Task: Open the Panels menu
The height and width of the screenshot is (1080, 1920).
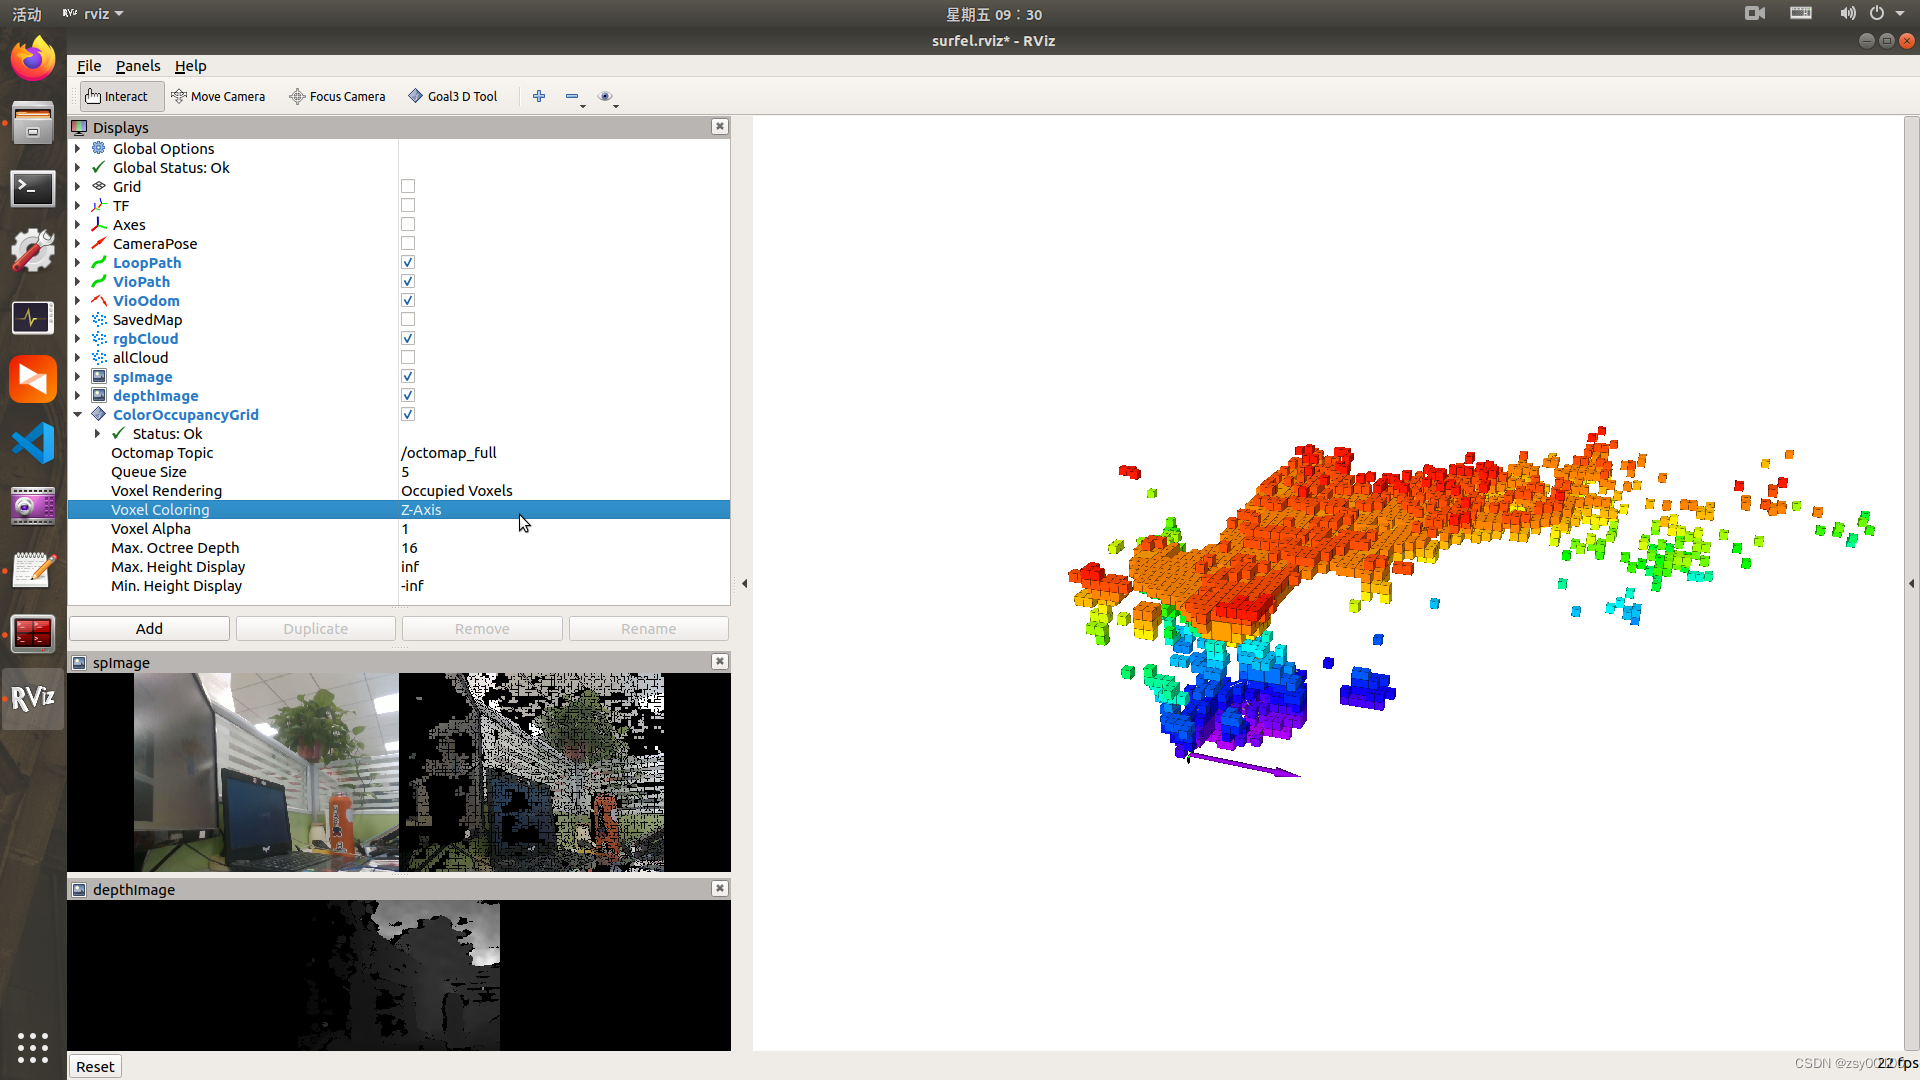Action: tap(137, 66)
